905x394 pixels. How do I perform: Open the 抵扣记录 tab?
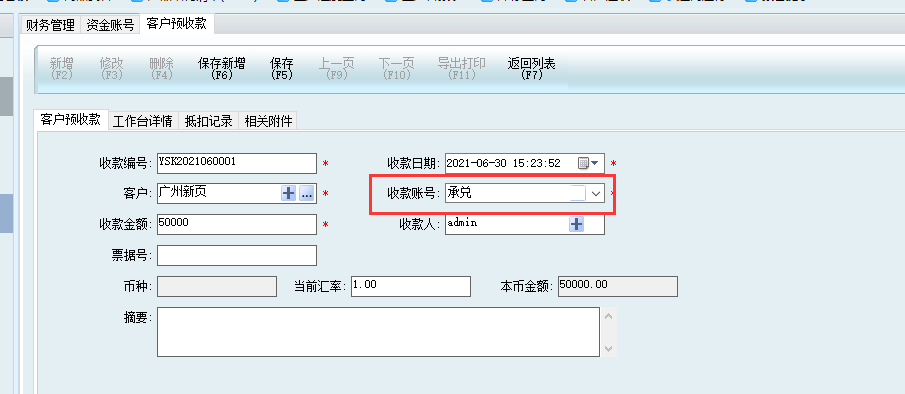point(208,121)
